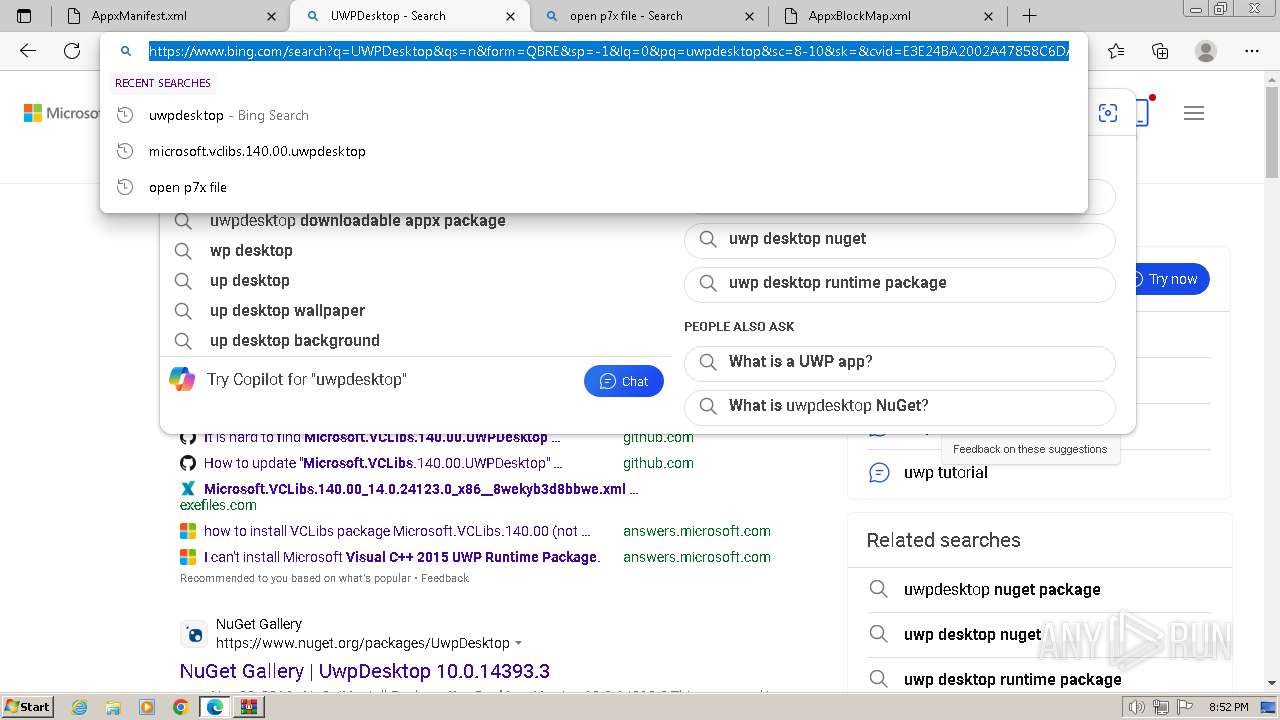Select recent search microsoft.vclibs.140.00.uwpdesktop
The width and height of the screenshot is (1280, 720).
(593, 151)
